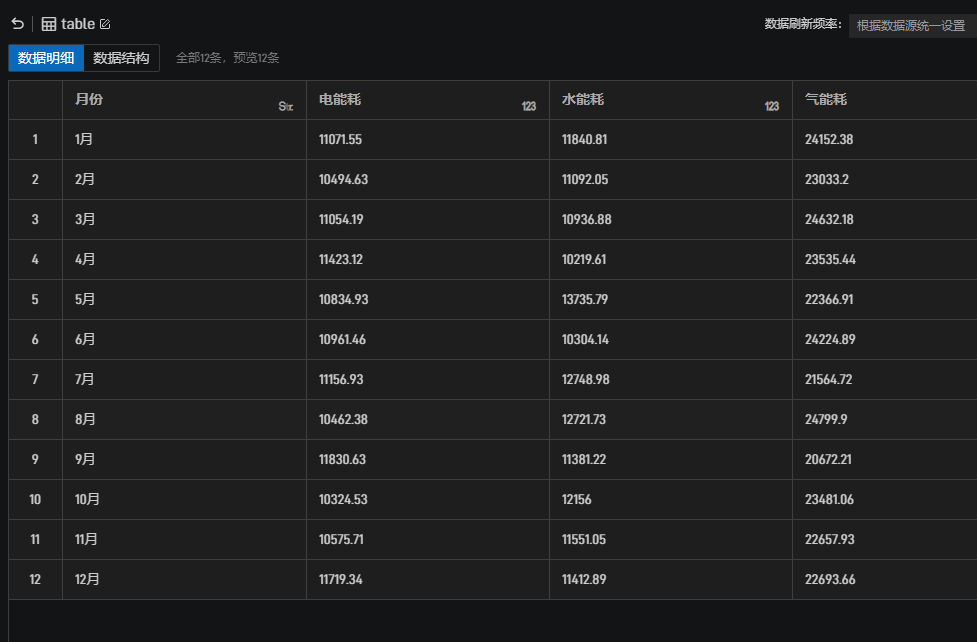This screenshot has height=642, width=977.
Task: Open the 数据刷新频率 dropdown
Action: pos(913,26)
